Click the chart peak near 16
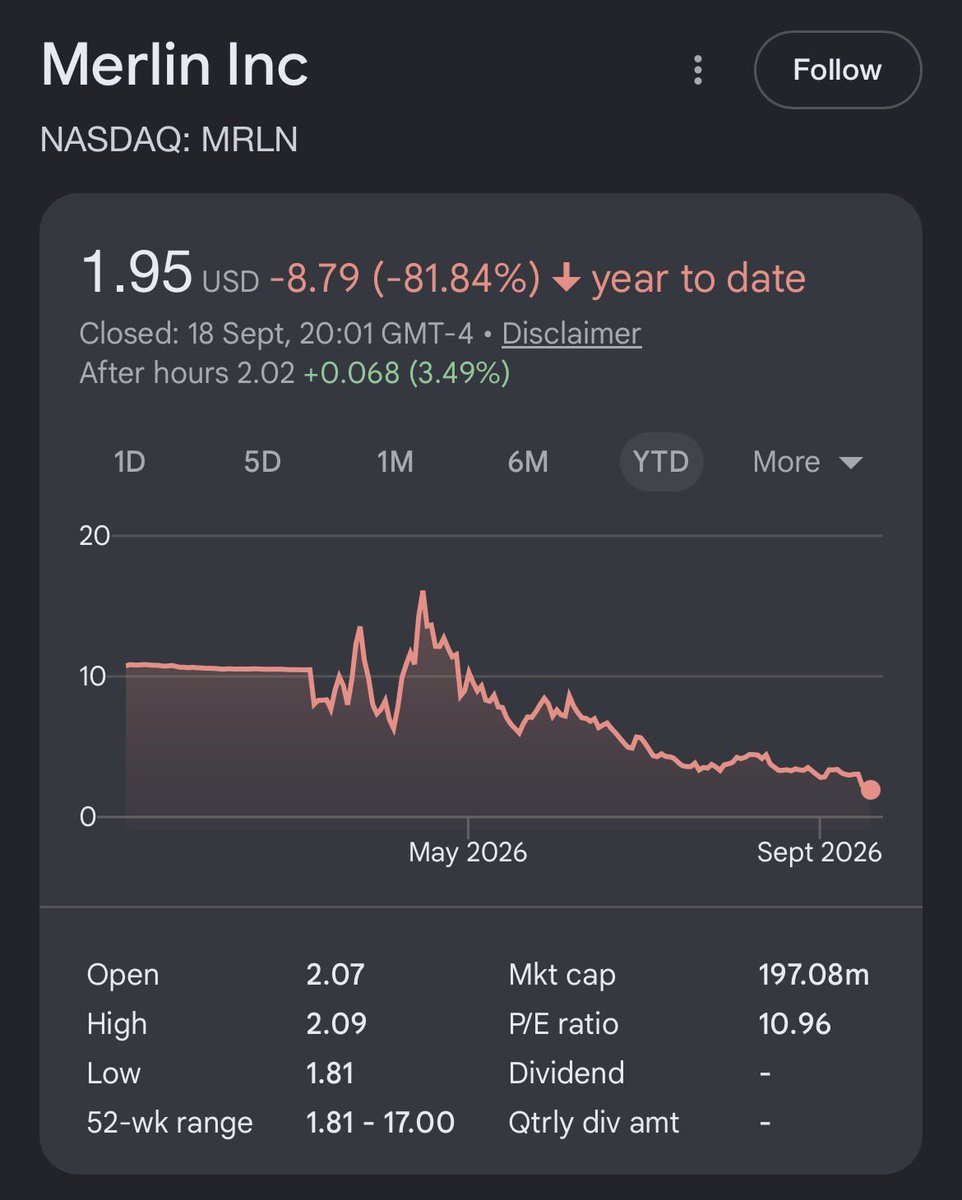This screenshot has width=962, height=1200. click(x=422, y=592)
